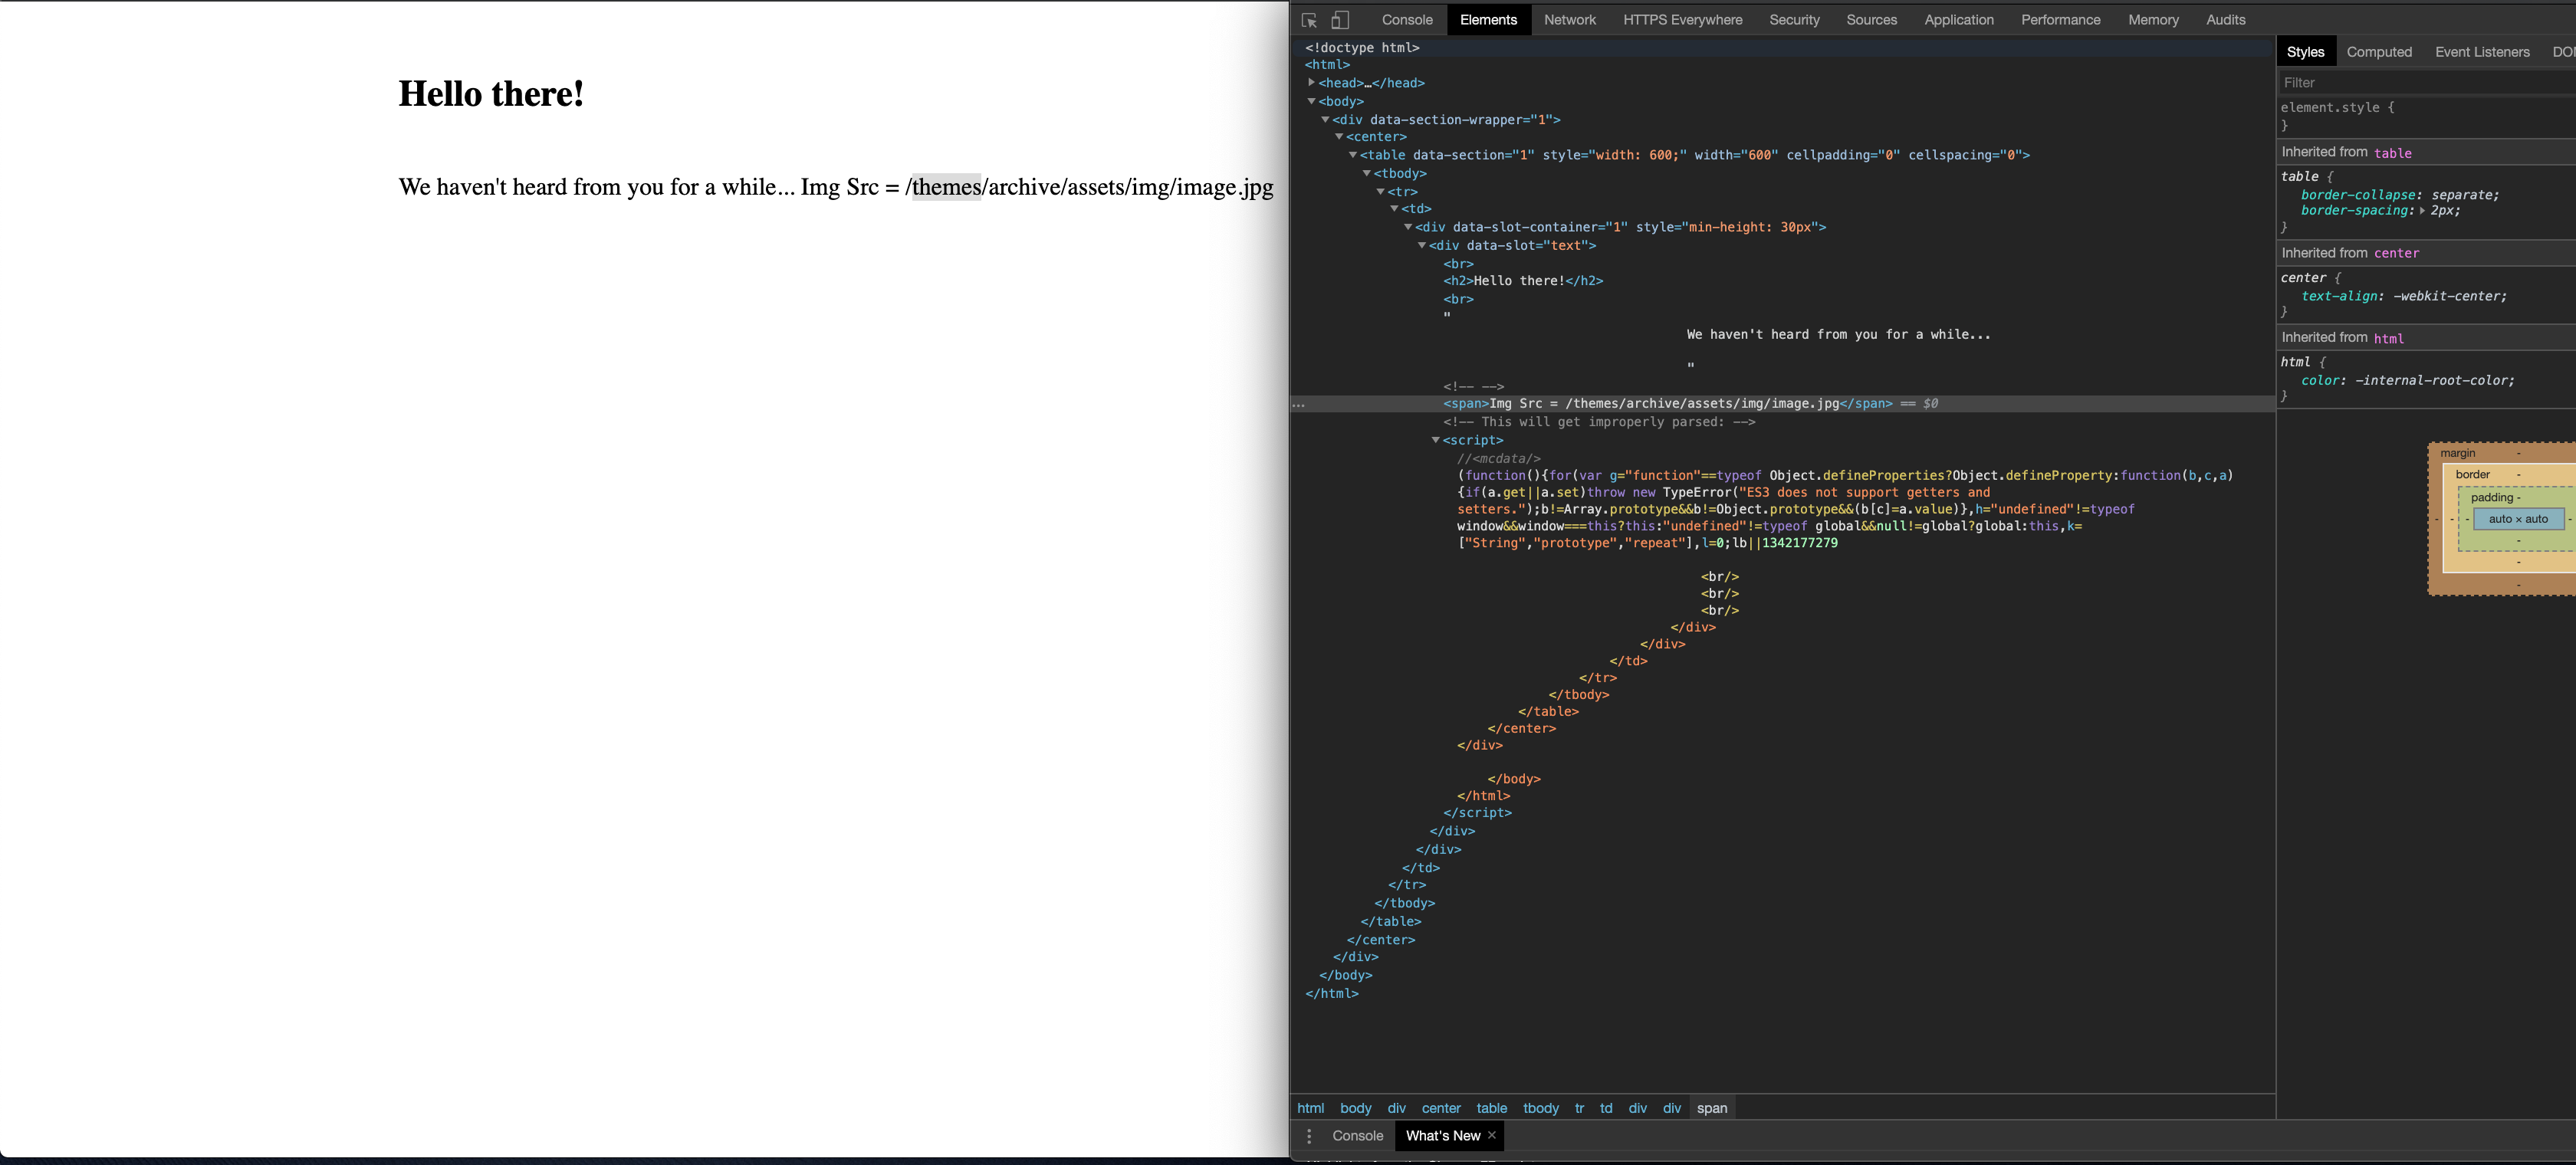Switch to the Console tab

tap(1407, 20)
